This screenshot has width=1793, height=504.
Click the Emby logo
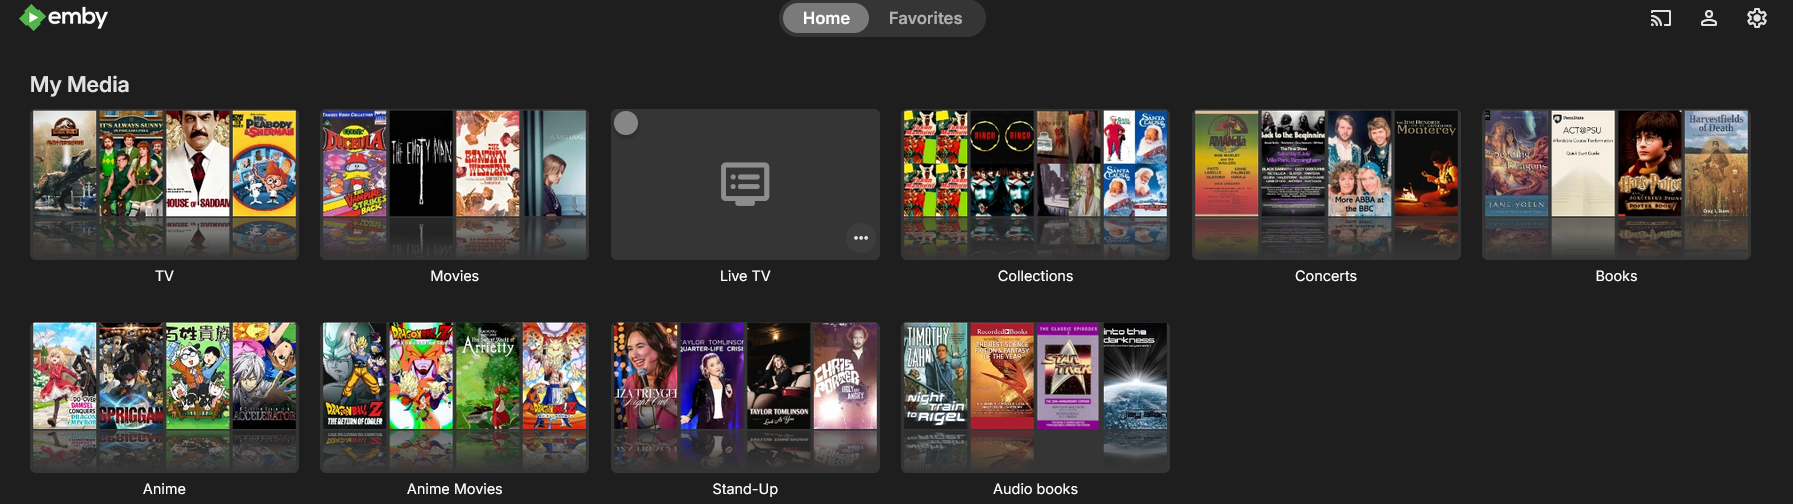(x=64, y=17)
